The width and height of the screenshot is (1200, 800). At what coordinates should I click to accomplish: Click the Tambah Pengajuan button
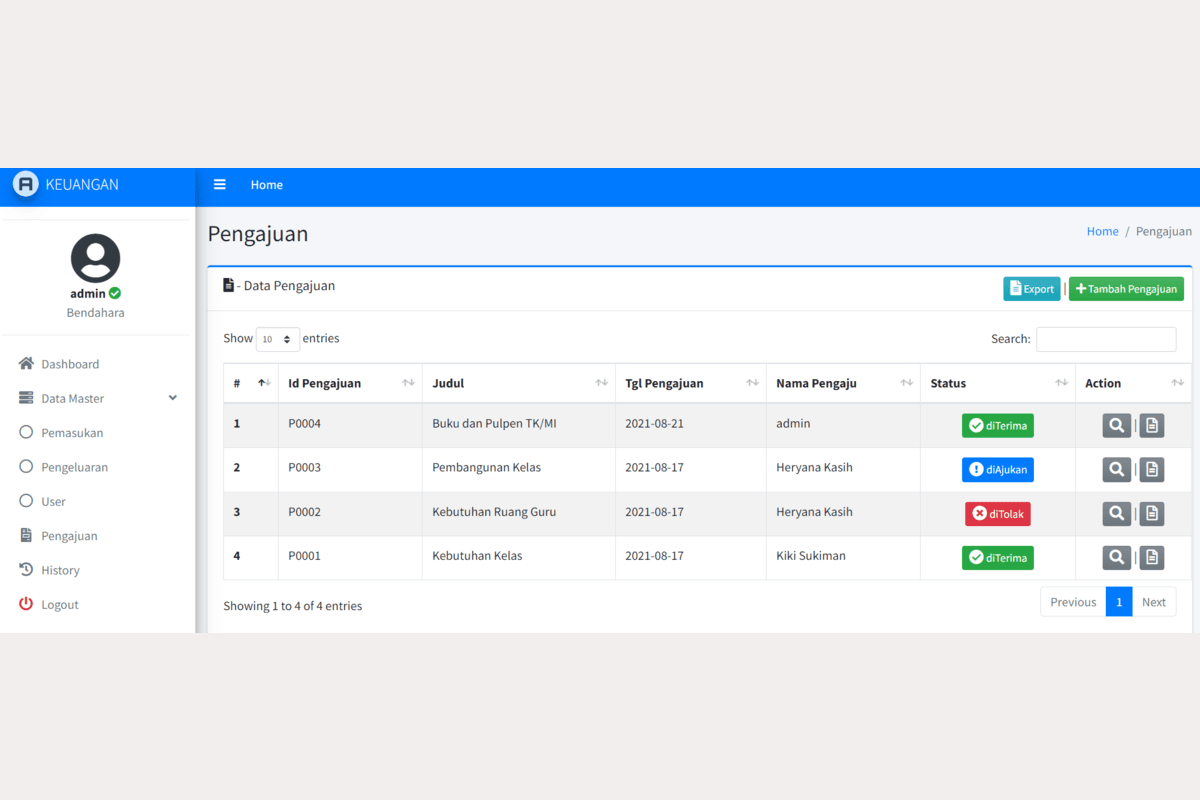point(1126,289)
